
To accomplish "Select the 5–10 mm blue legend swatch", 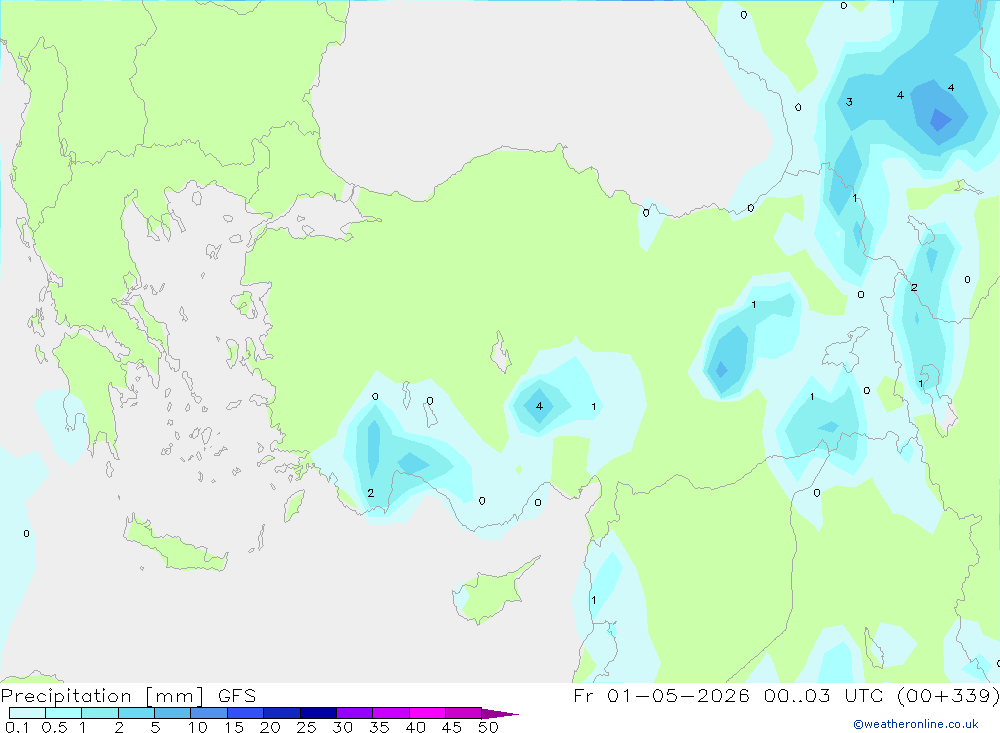I will [173, 713].
